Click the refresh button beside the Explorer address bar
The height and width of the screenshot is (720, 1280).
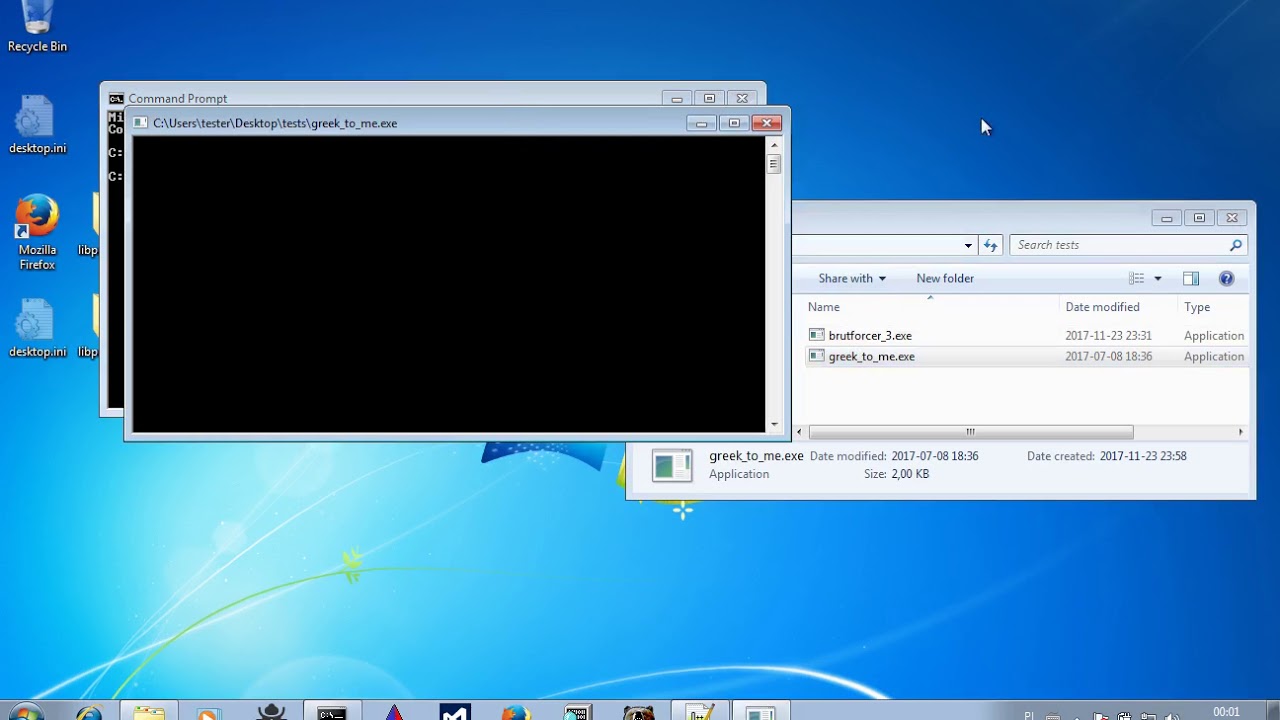pos(990,245)
